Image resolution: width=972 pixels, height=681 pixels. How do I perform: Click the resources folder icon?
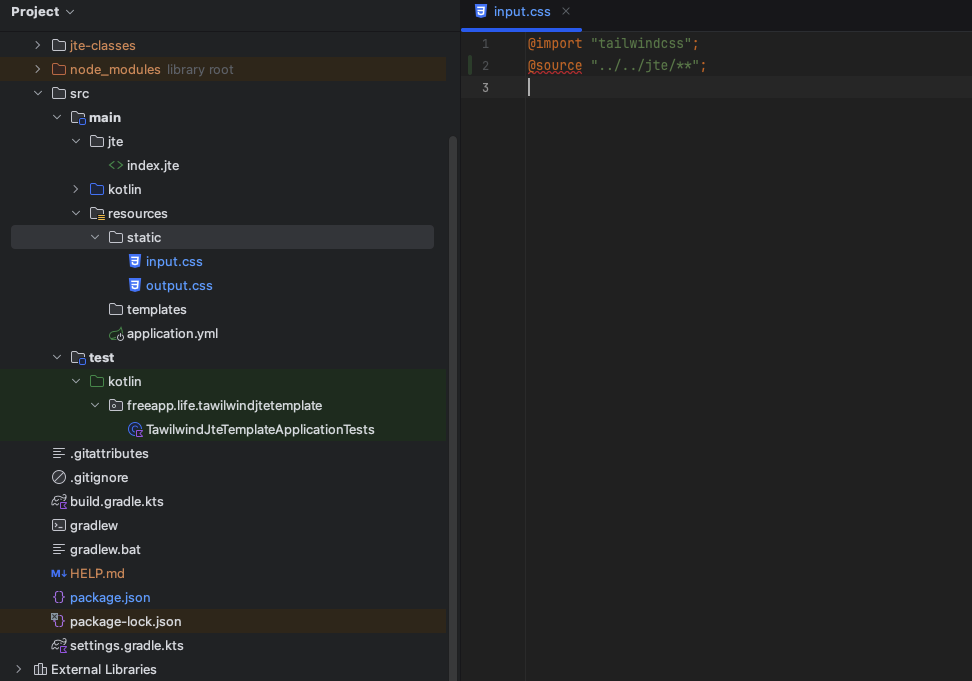(x=97, y=214)
